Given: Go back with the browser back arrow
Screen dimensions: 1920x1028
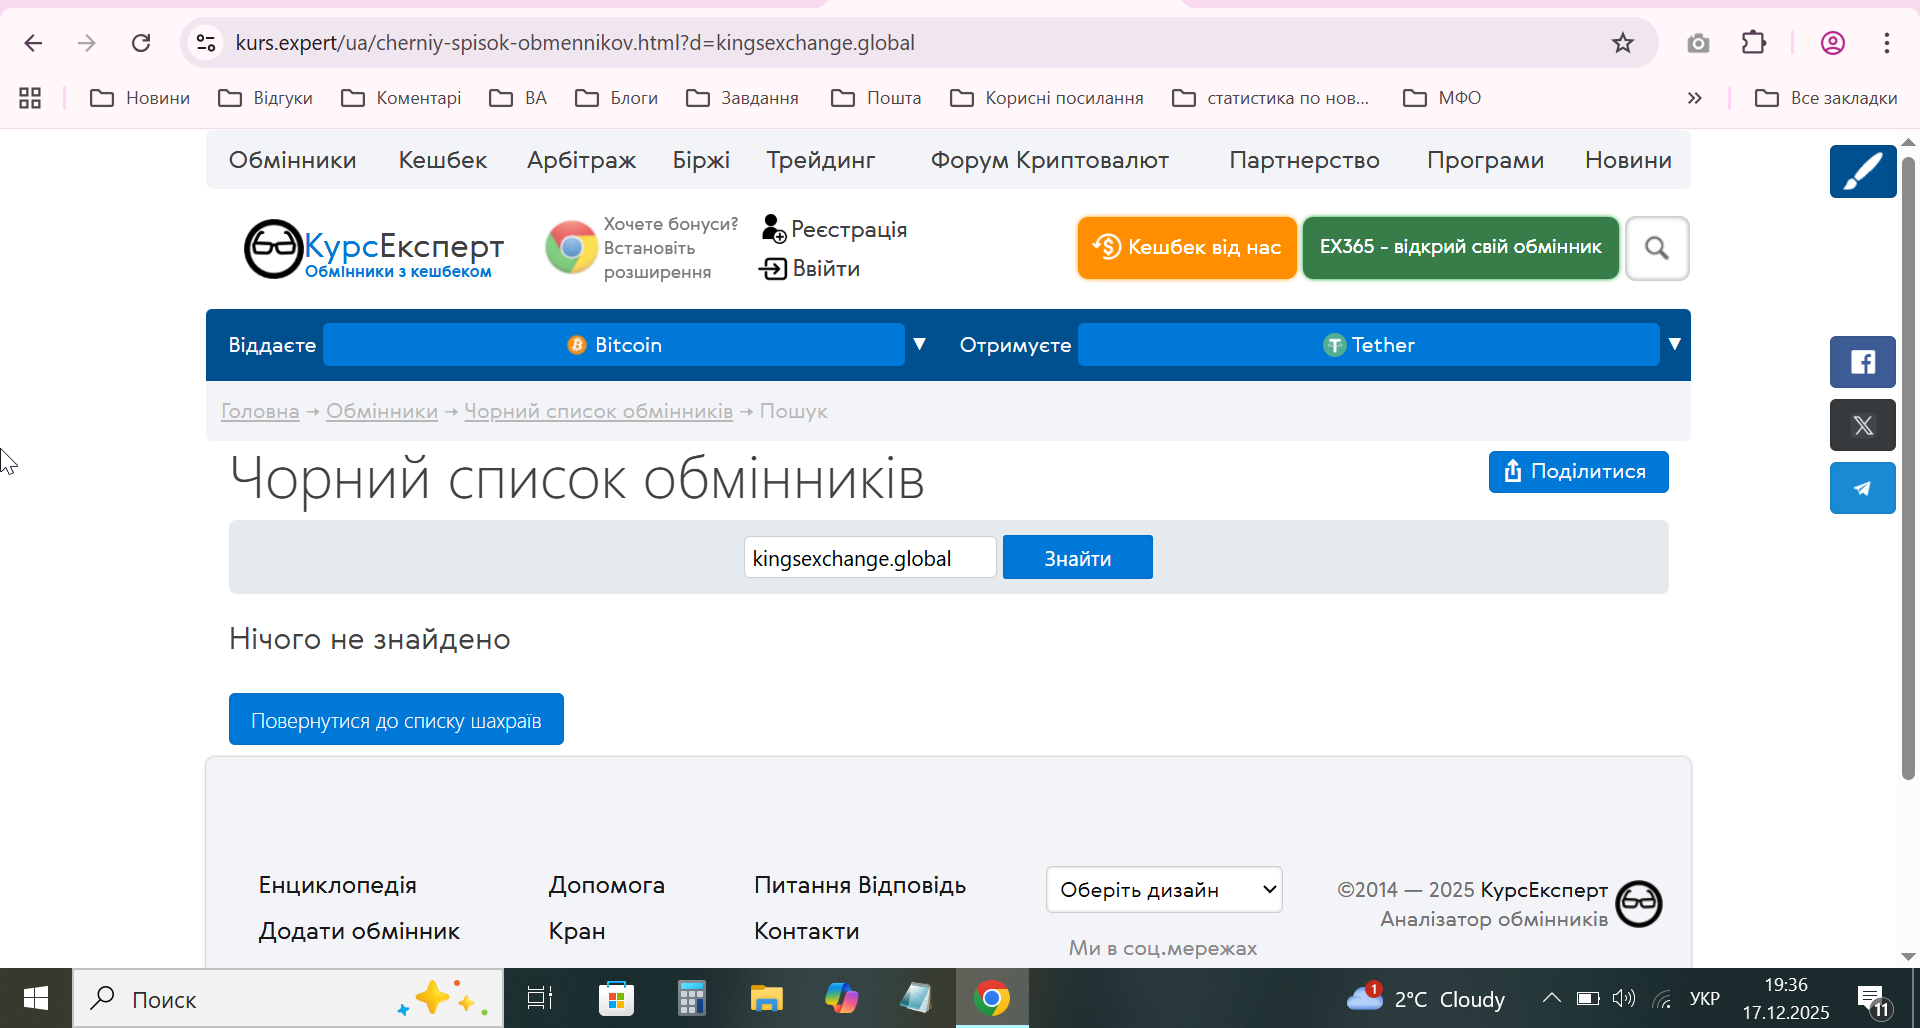Looking at the screenshot, I should [x=33, y=43].
